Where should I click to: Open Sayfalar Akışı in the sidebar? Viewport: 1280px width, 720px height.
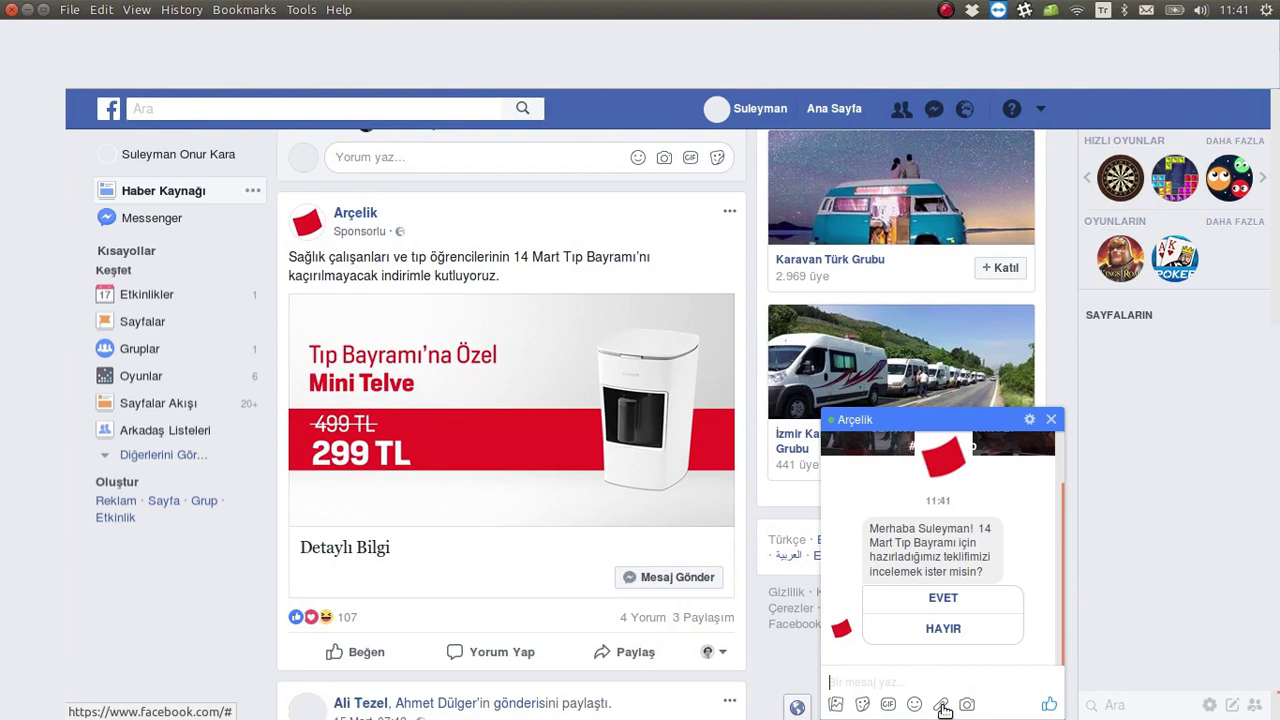coord(158,403)
